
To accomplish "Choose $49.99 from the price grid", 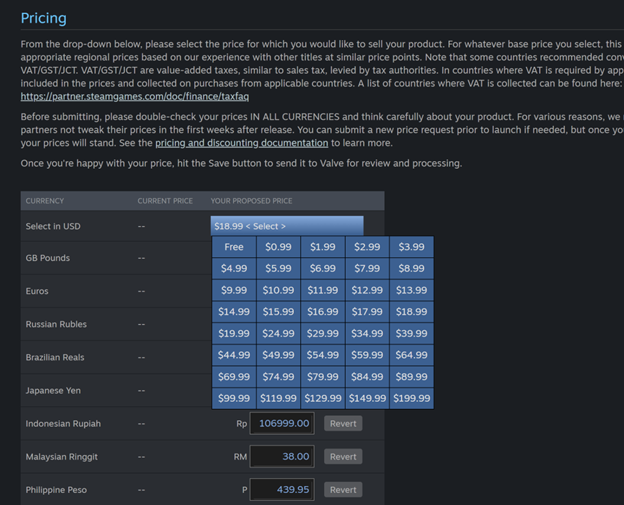I will pyautogui.click(x=278, y=355).
